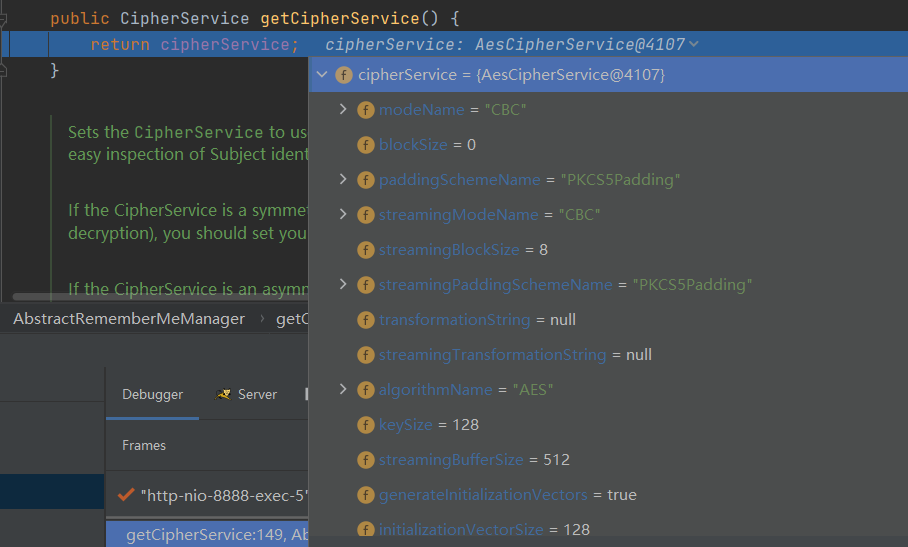This screenshot has height=547, width=908.
Task: Click the field icon next to keySize
Action: point(367,425)
